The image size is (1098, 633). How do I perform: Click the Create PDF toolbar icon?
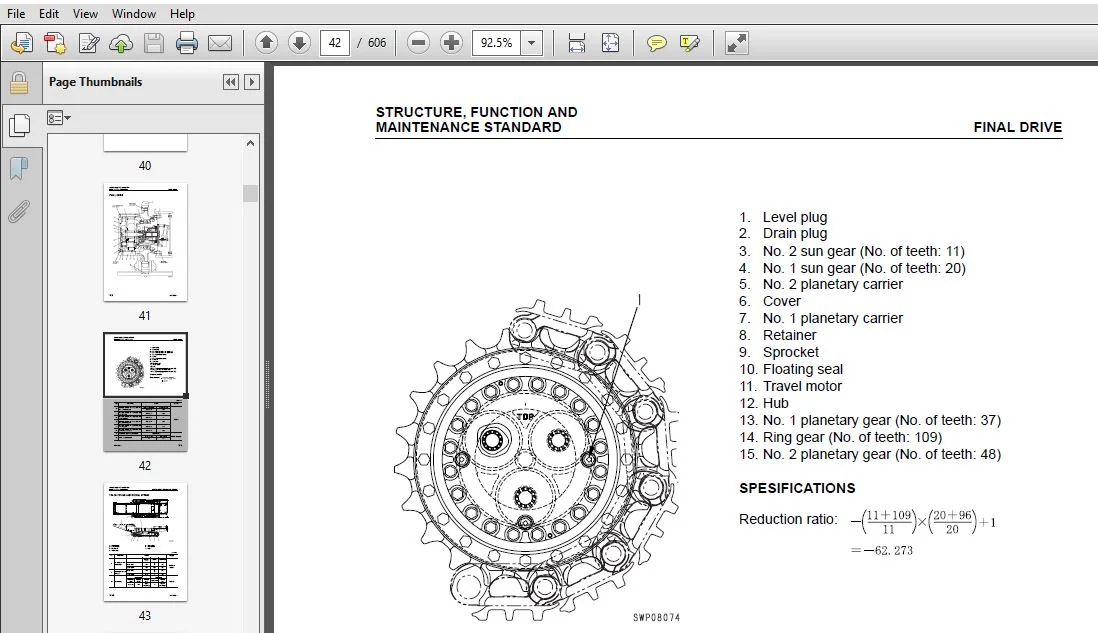[x=55, y=43]
